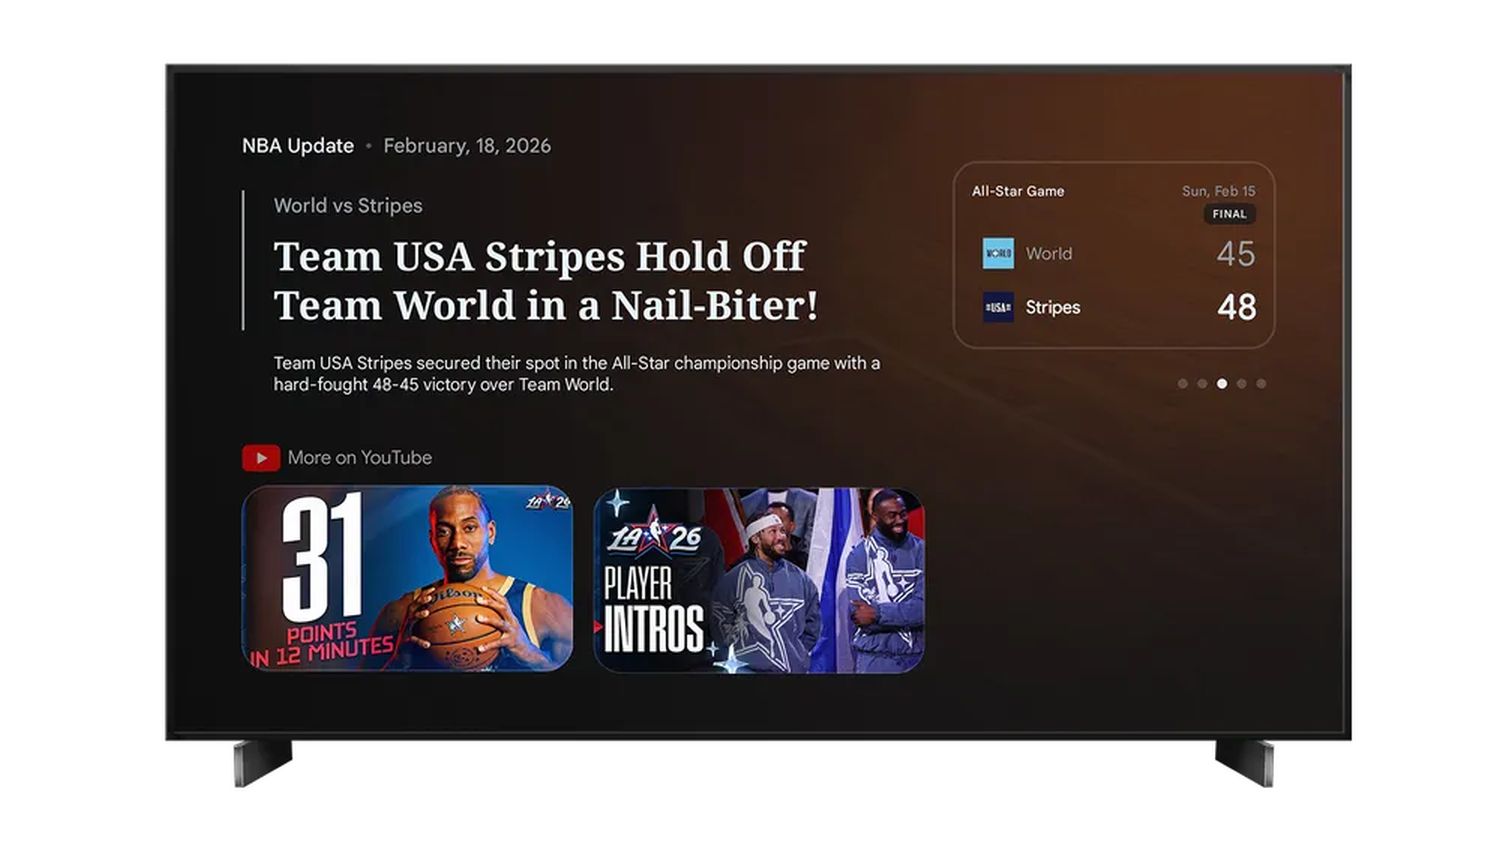Open the More on YouTube section header
Image resolution: width=1500 pixels, height=843 pixels.
359,457
